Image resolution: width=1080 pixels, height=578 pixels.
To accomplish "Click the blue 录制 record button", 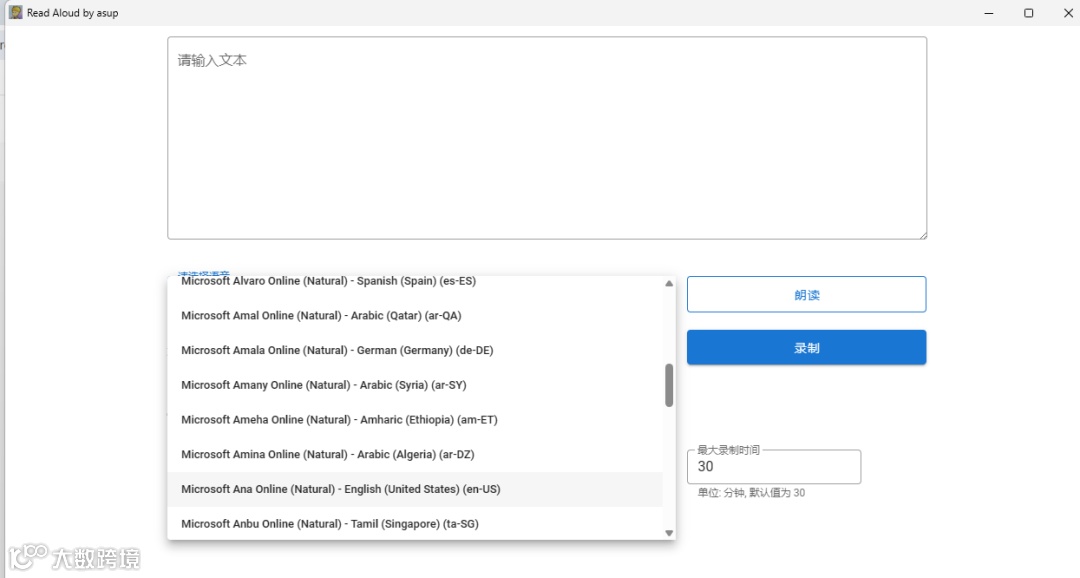I will (x=807, y=348).
